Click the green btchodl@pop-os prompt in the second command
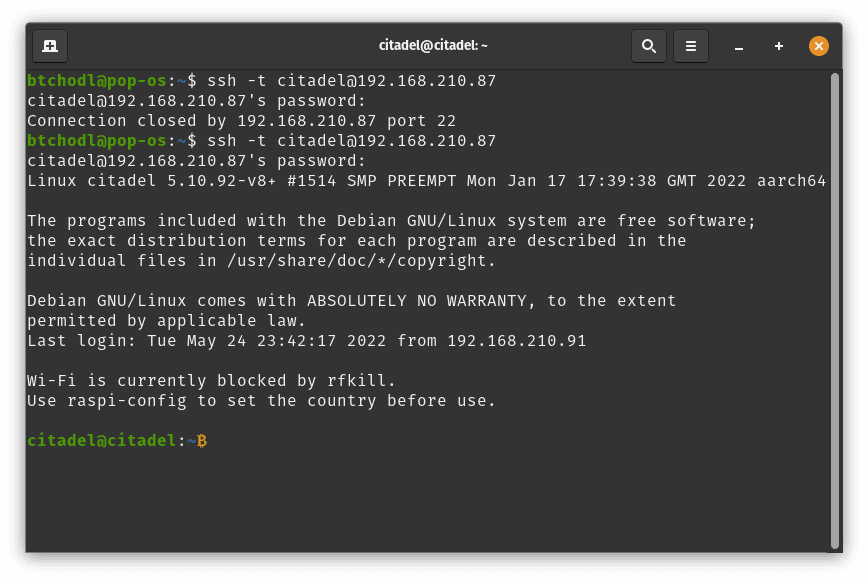 [97, 141]
